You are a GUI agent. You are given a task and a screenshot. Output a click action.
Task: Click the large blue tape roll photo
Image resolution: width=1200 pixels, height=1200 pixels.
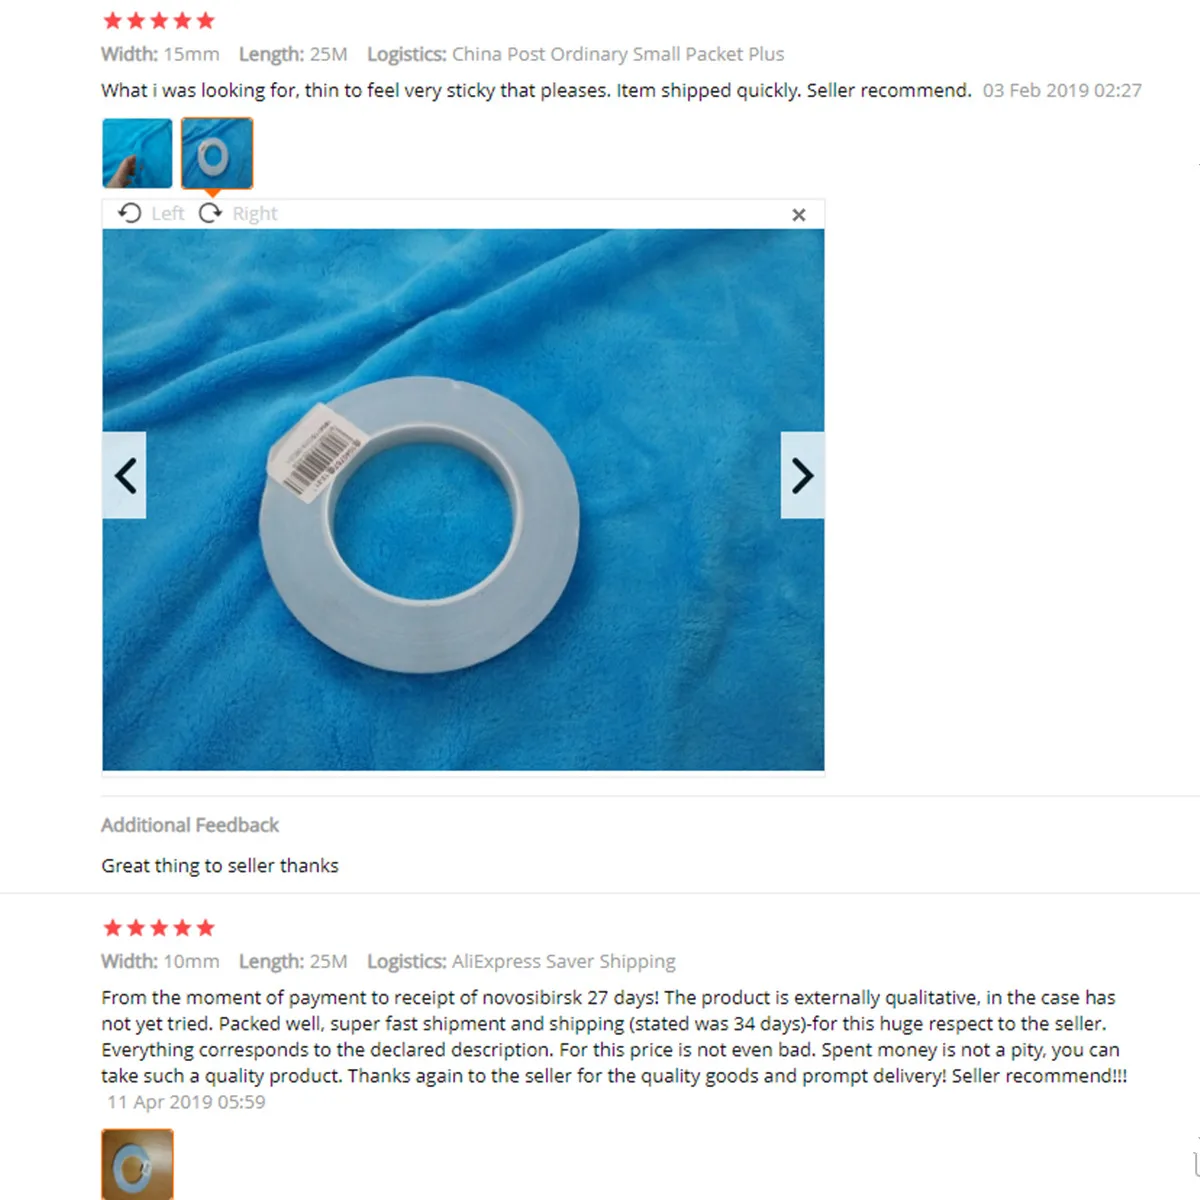point(463,500)
